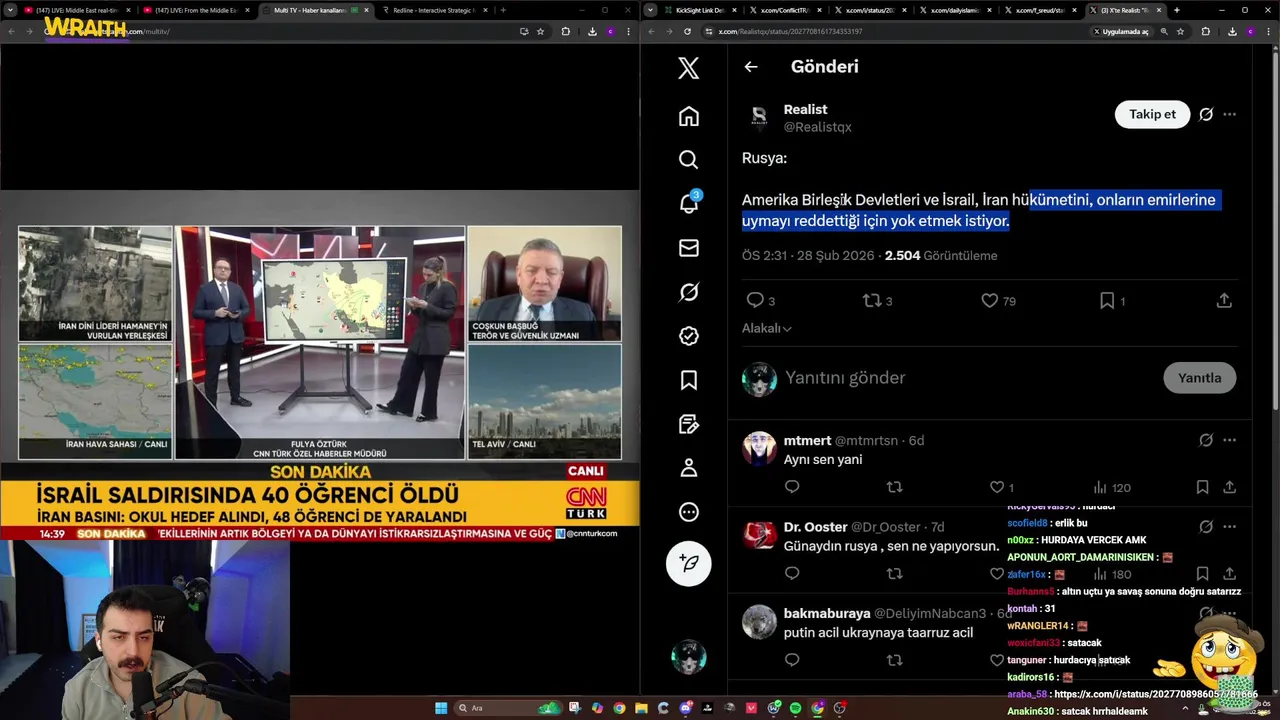The height and width of the screenshot is (720, 1280).
Task: Bookmark page with star in right browser
Action: click(x=1180, y=31)
